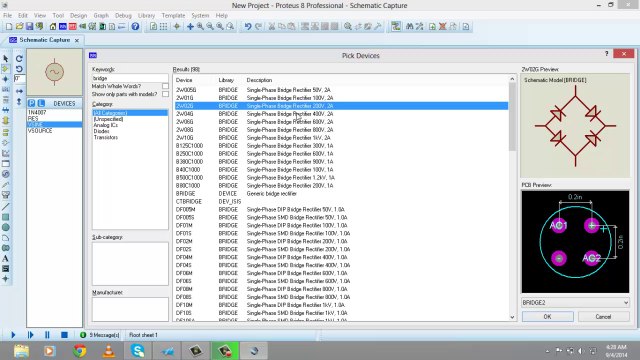The height and width of the screenshot is (360, 640).
Task: Click the Keywords input field
Action: [x=130, y=78]
